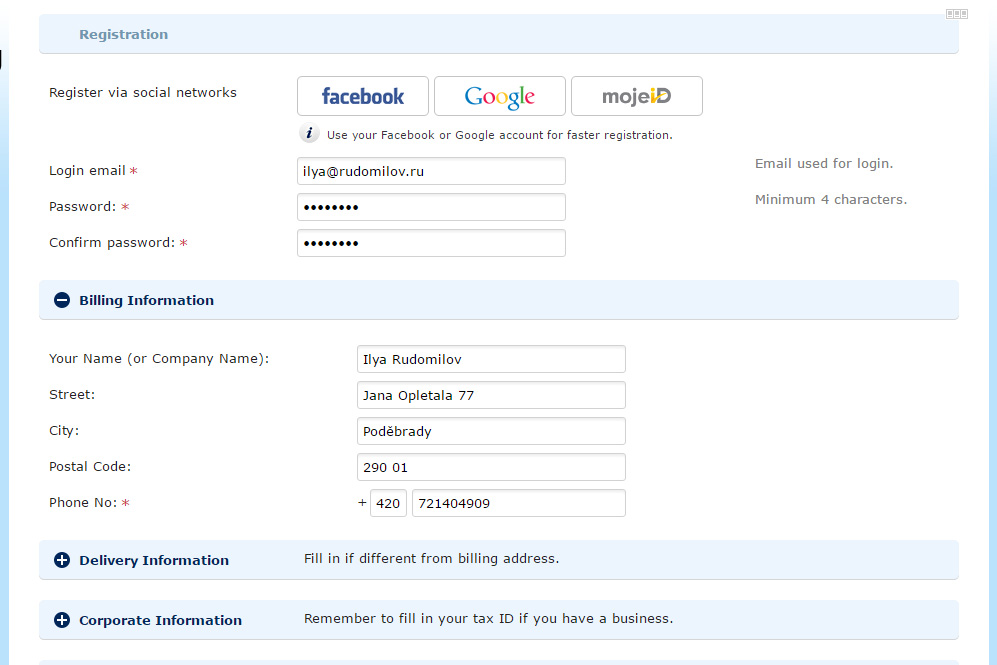Image resolution: width=997 pixels, height=665 pixels.
Task: Click the Registration header title
Action: pos(124,34)
